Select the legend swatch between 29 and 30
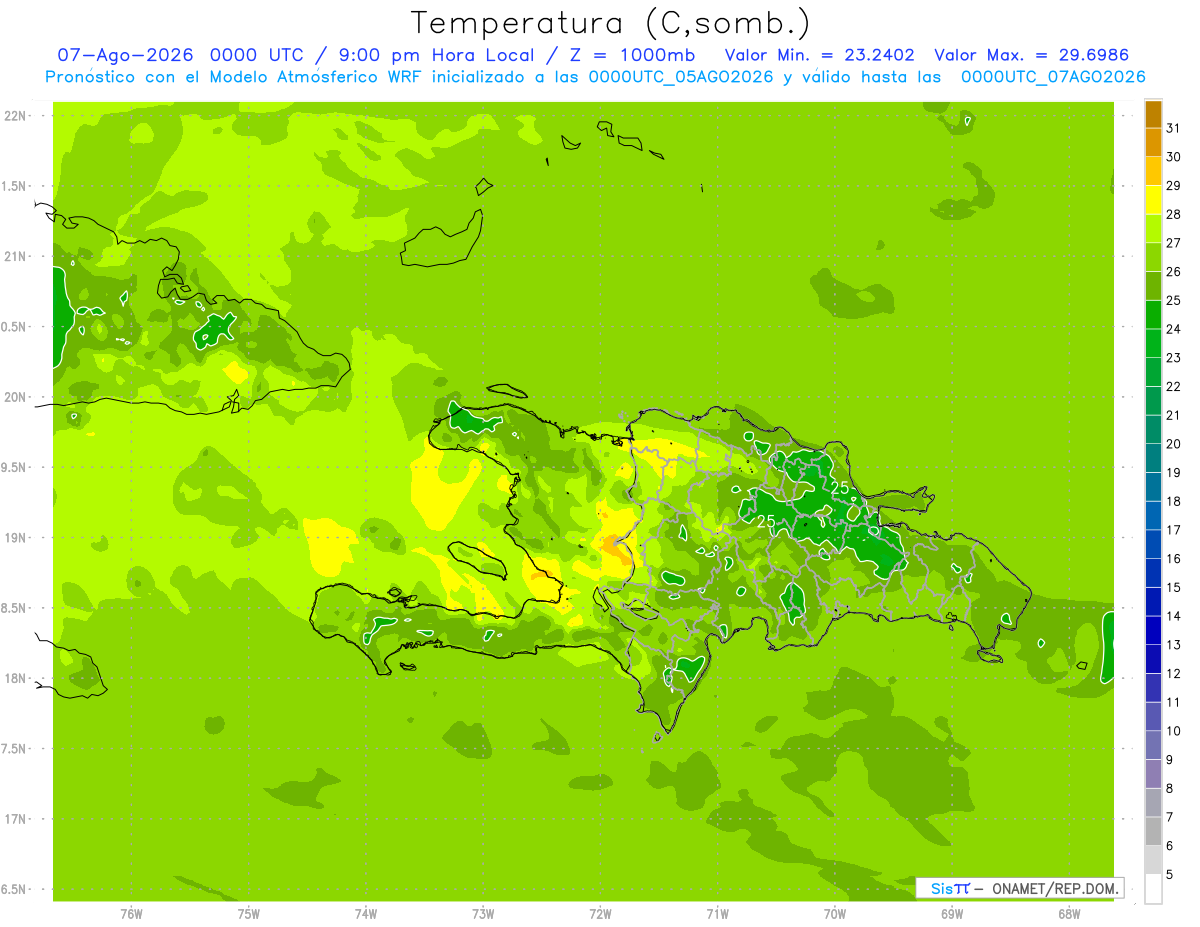Viewport: 1200px width, 927px height. tap(1153, 172)
